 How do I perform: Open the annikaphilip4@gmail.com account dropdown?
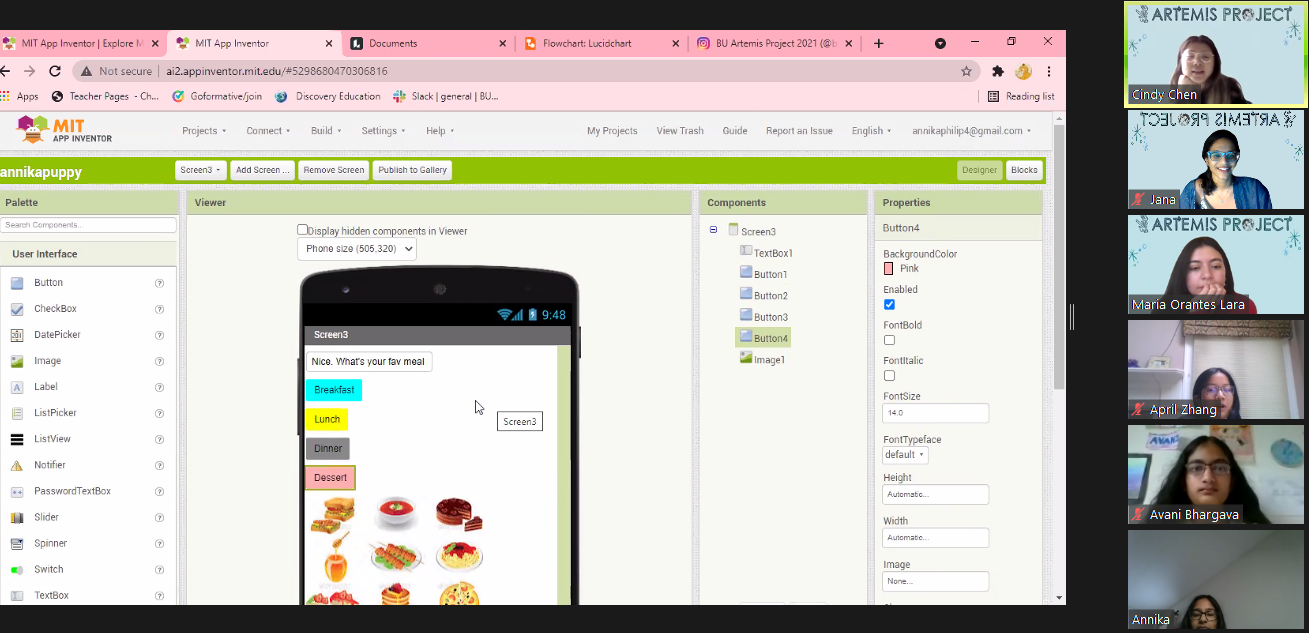971,131
